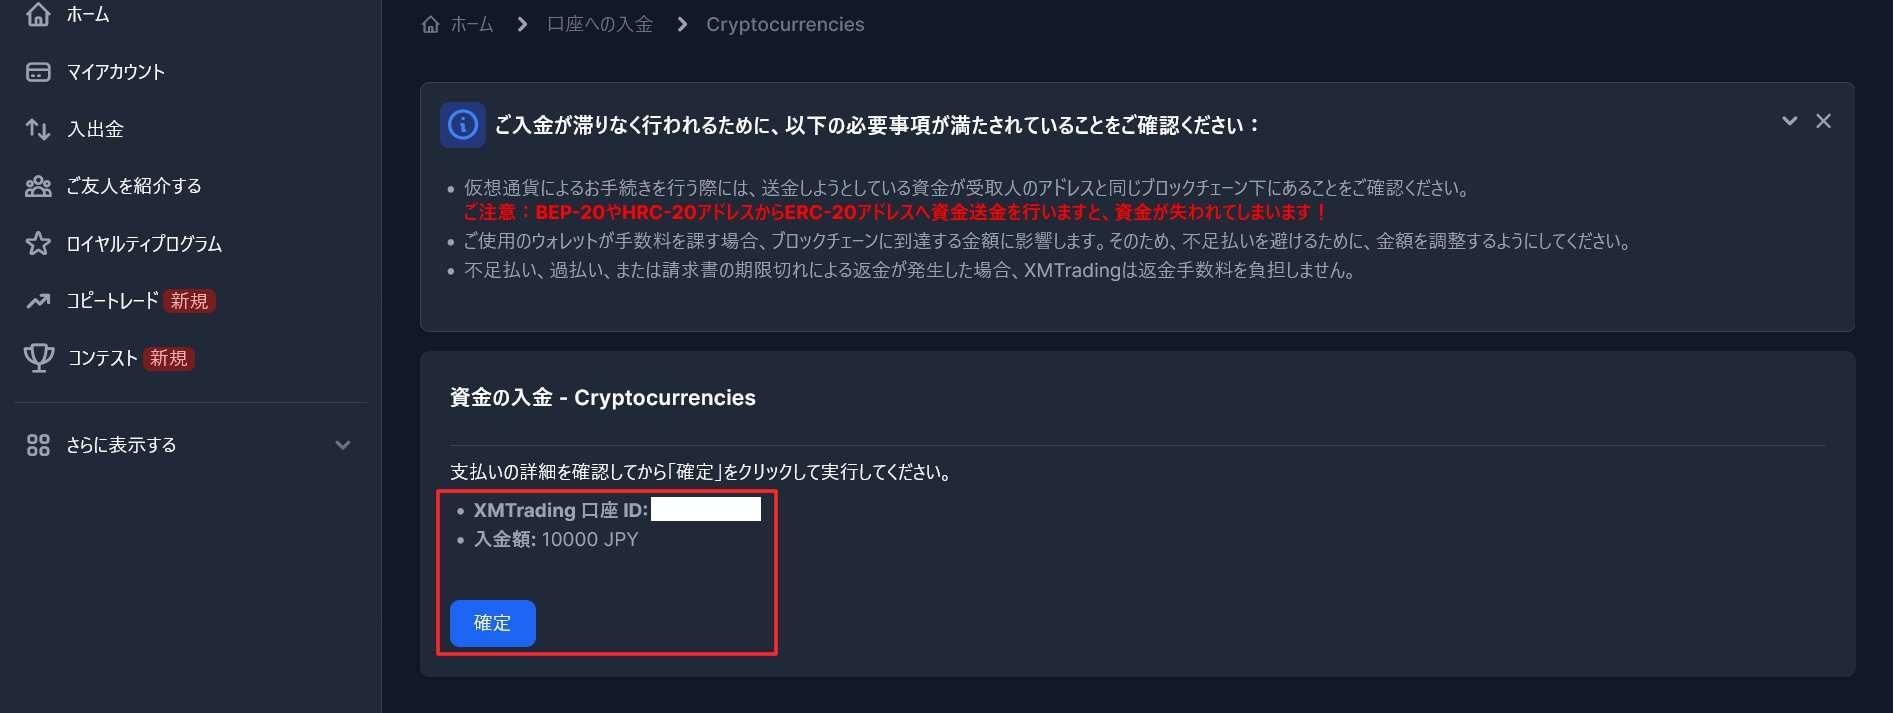Expand the breadcrumb arrow after 口座への入金

pos(681,24)
